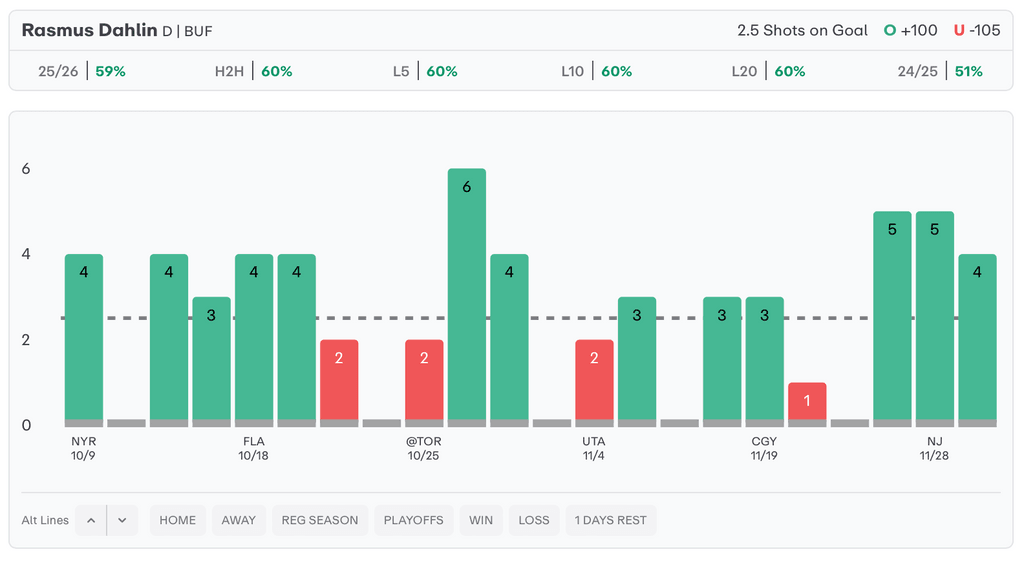Toggle the AWAY games filter
Screen dimensions: 1024x561
tap(239, 520)
